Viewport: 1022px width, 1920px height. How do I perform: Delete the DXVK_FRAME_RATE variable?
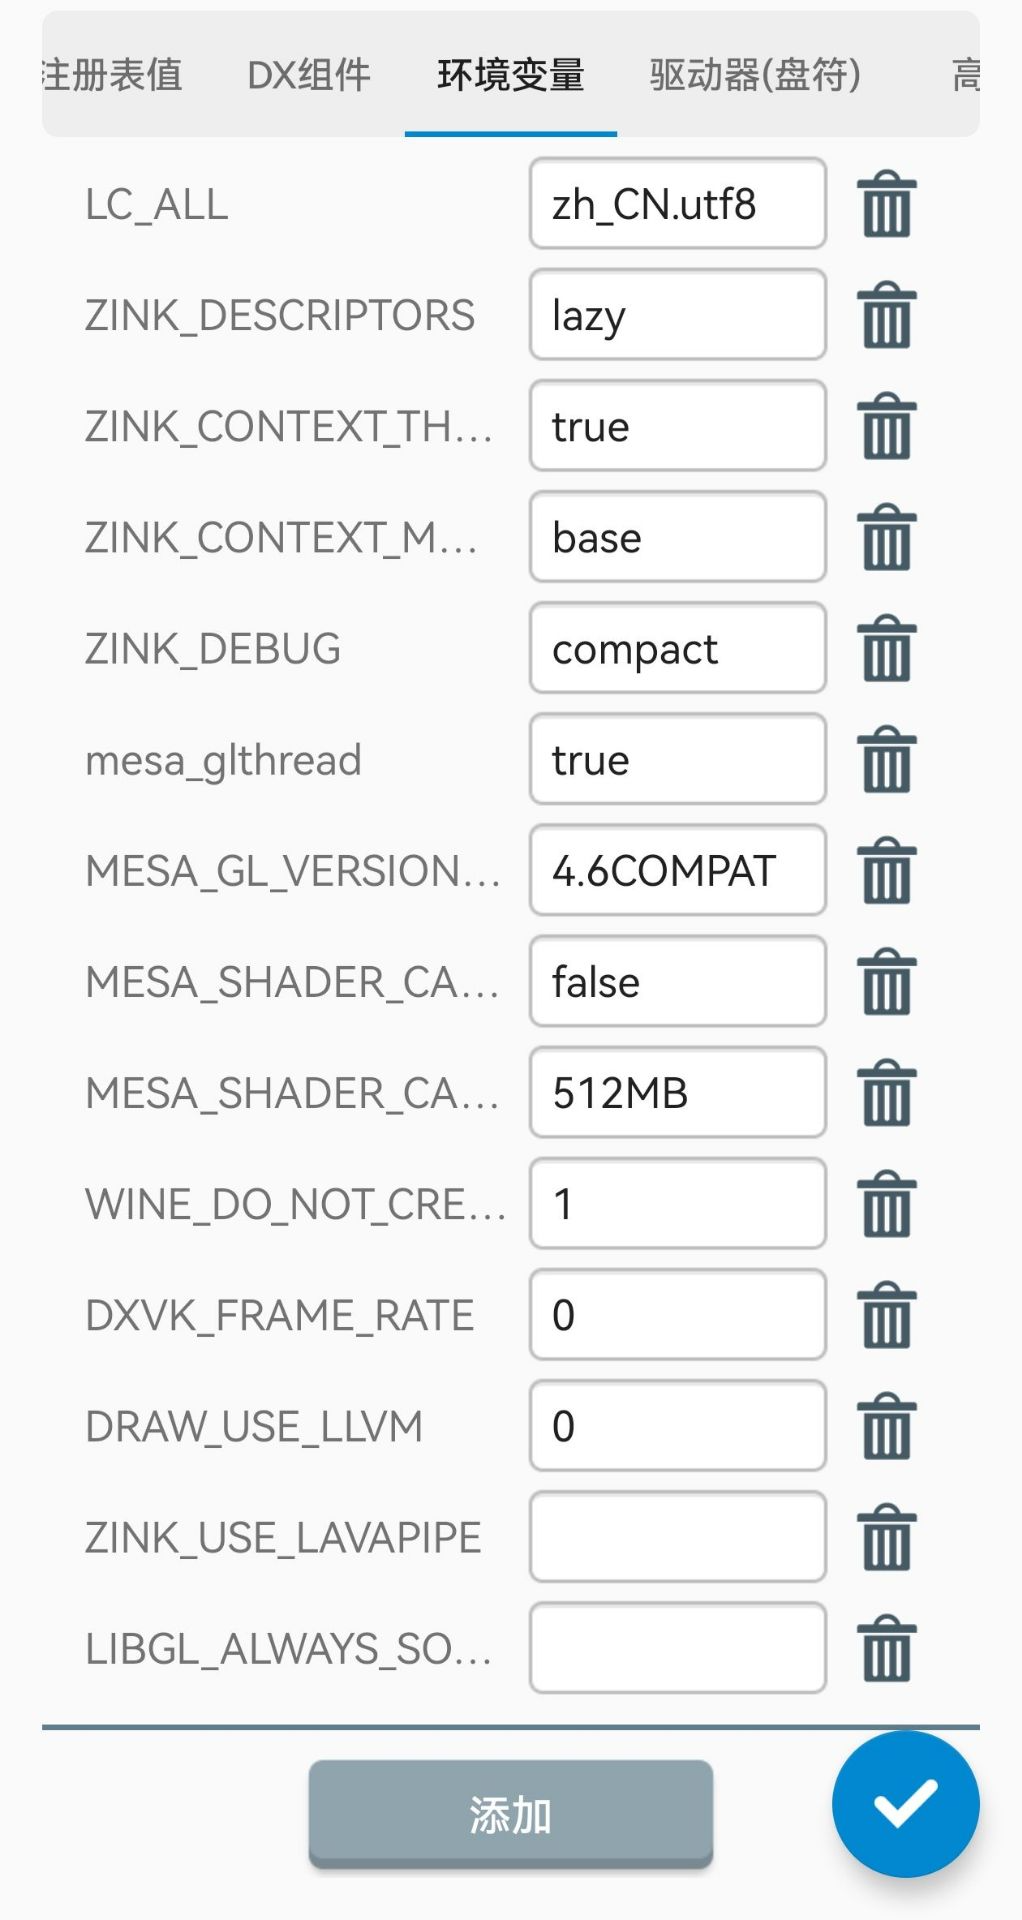click(x=886, y=1315)
